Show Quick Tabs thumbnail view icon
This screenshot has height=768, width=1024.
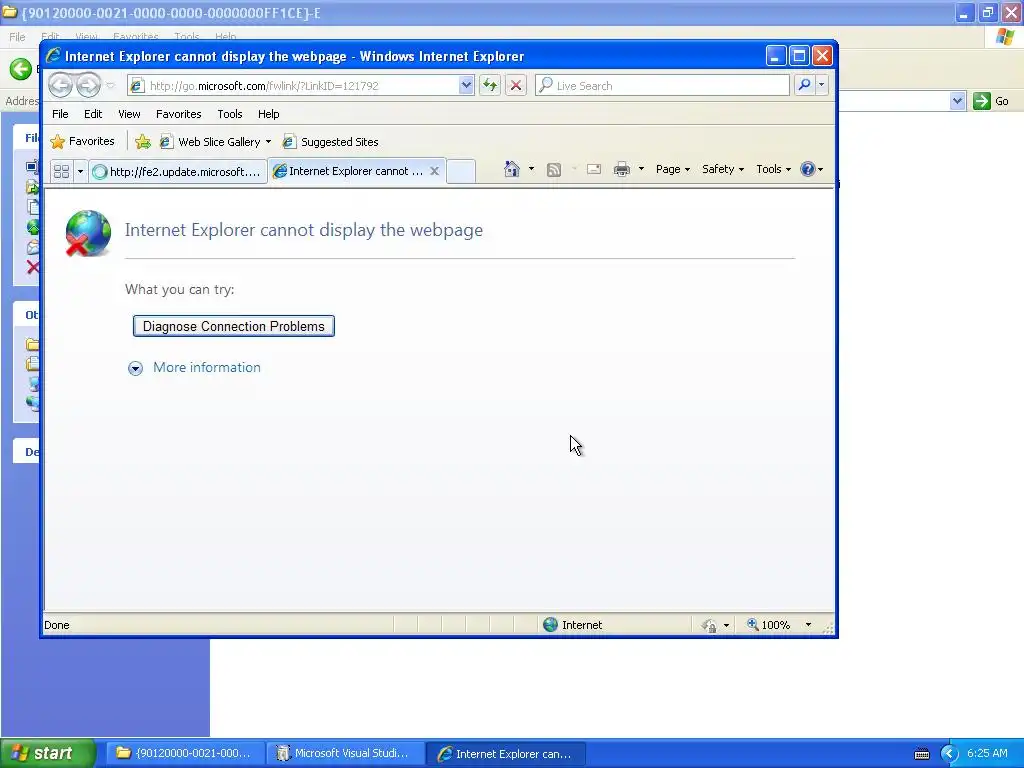[61, 171]
